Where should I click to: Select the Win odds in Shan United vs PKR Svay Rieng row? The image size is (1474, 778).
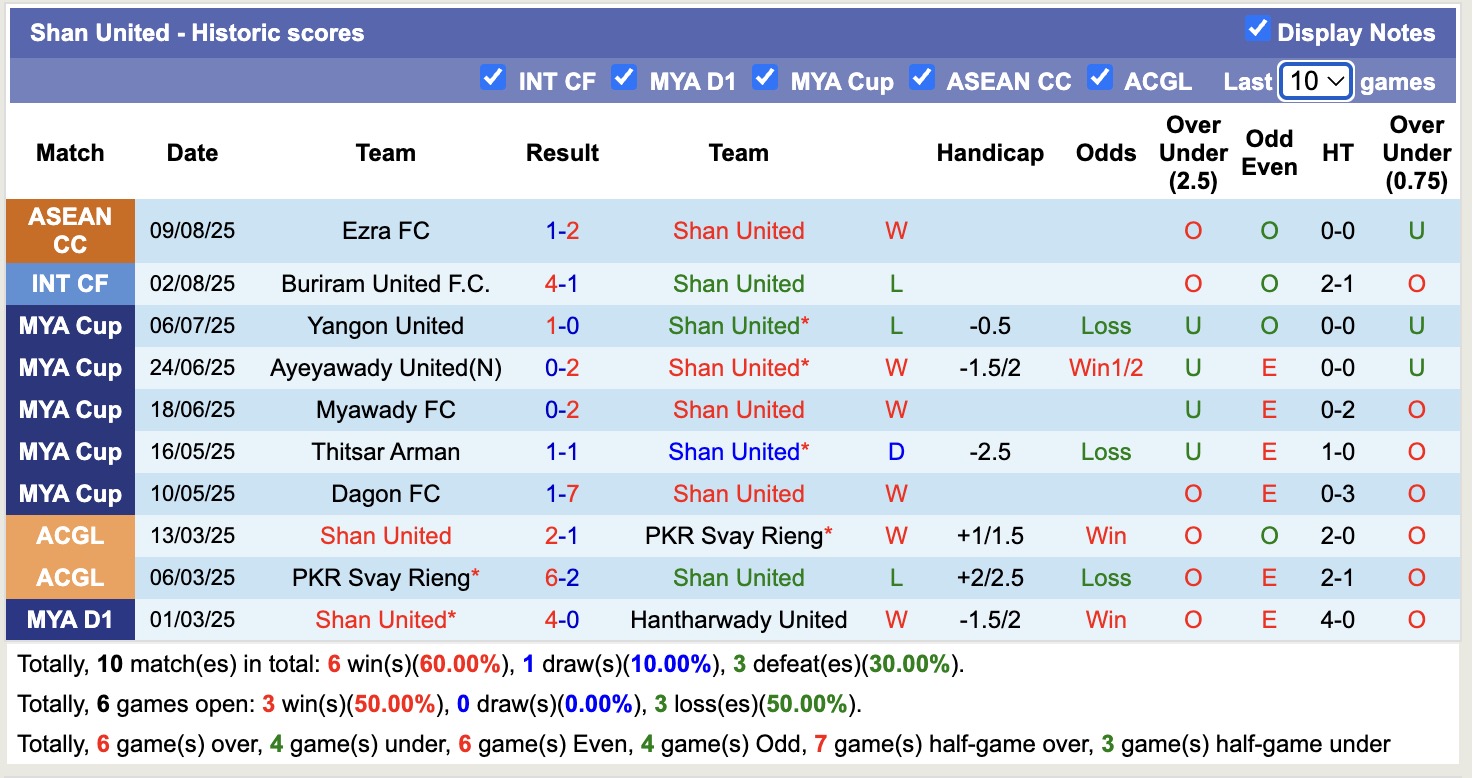1105,535
